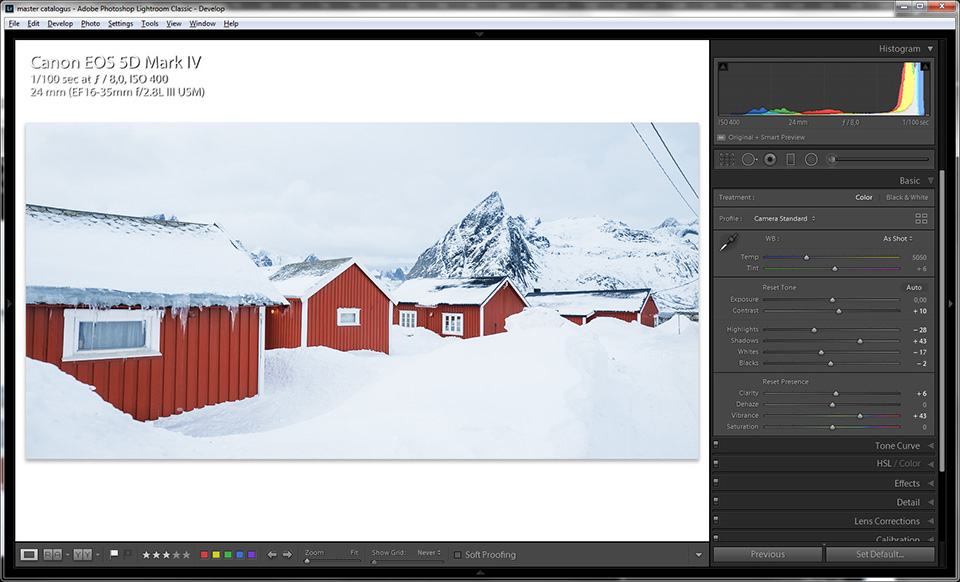The image size is (960, 582).
Task: Click the Previous button
Action: (768, 554)
